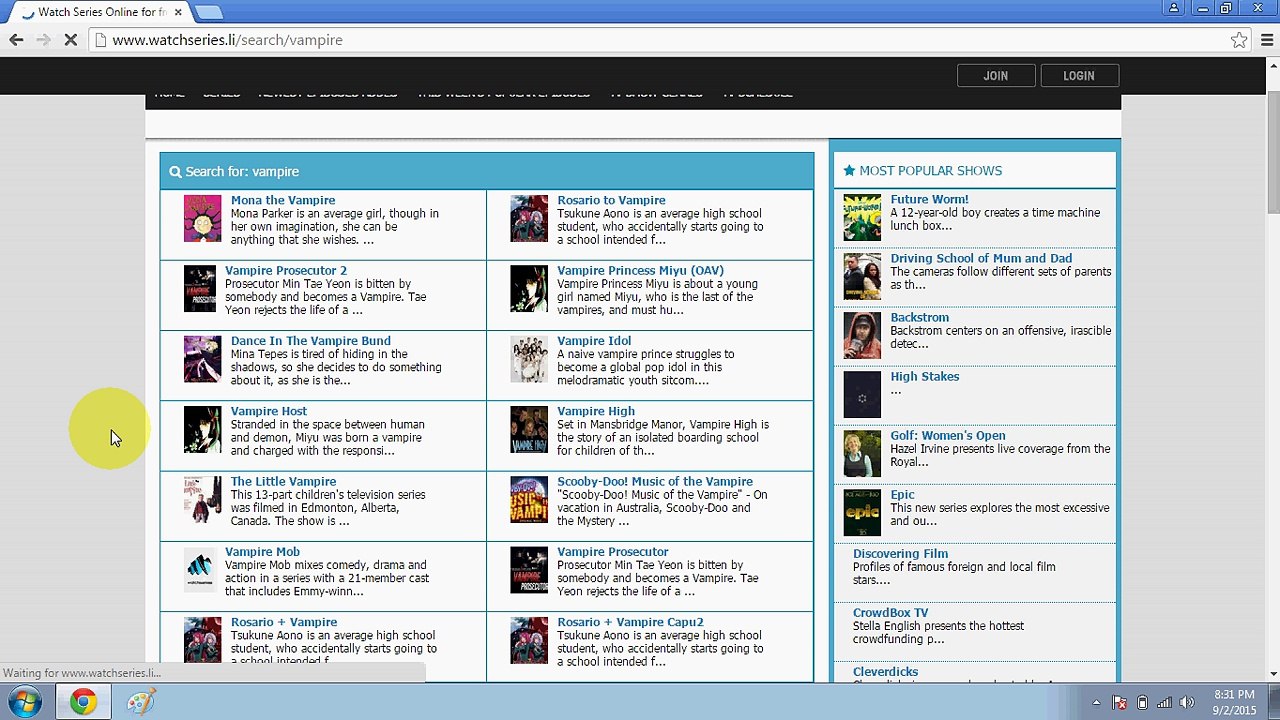
Task: Open the Windows Start menu
Action: 25,702
